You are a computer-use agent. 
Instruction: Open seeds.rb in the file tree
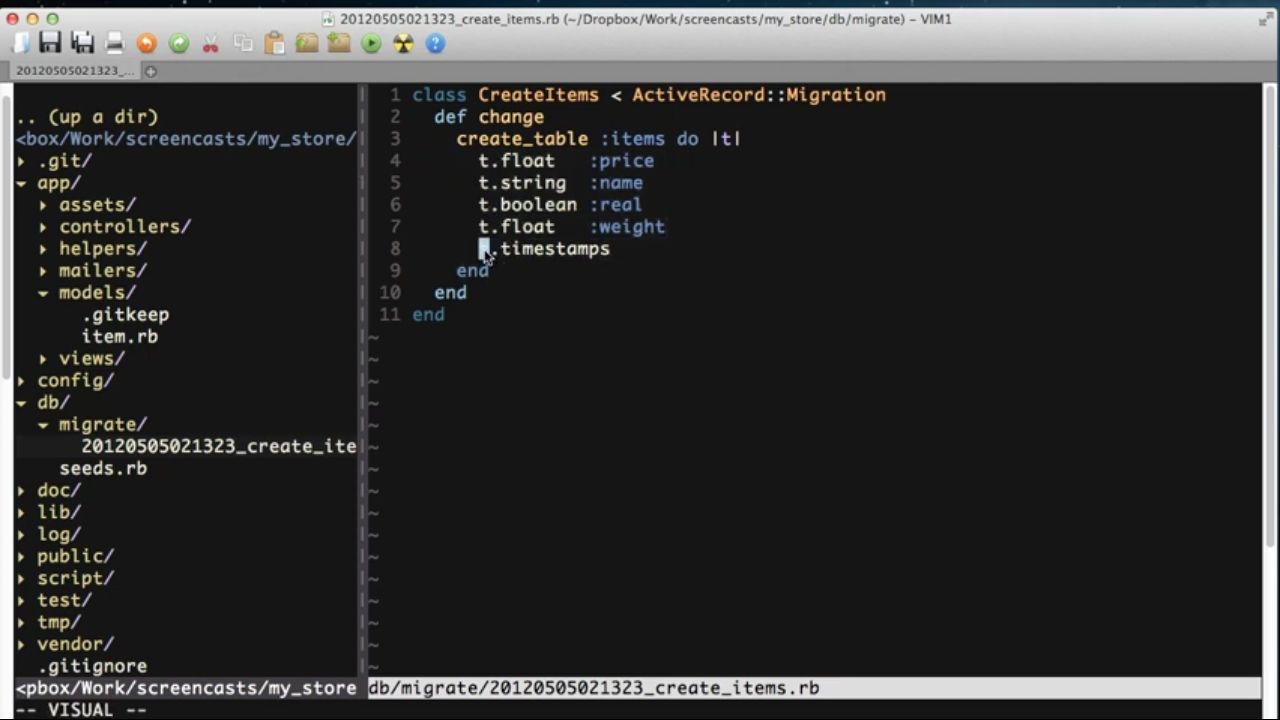click(103, 469)
